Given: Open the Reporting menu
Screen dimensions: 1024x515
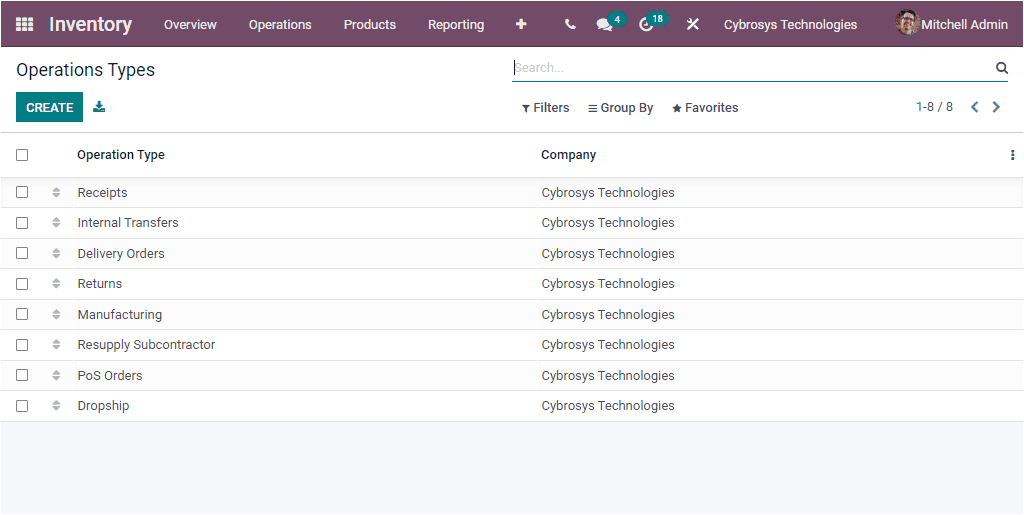Looking at the screenshot, I should point(455,24).
